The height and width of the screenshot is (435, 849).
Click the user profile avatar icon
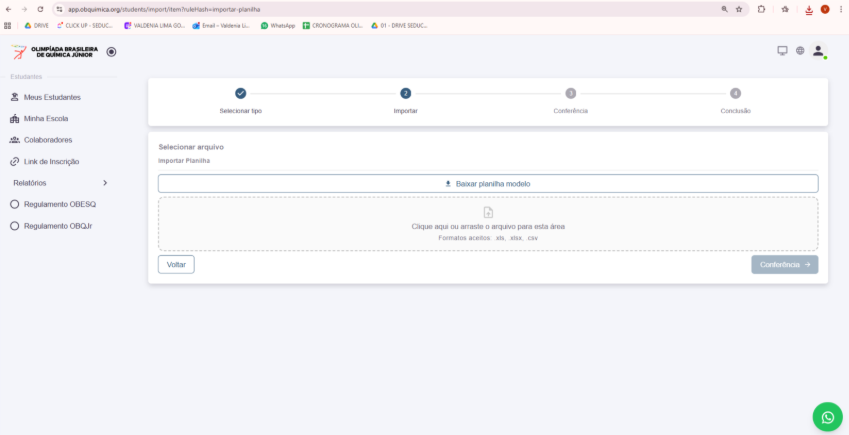click(818, 51)
